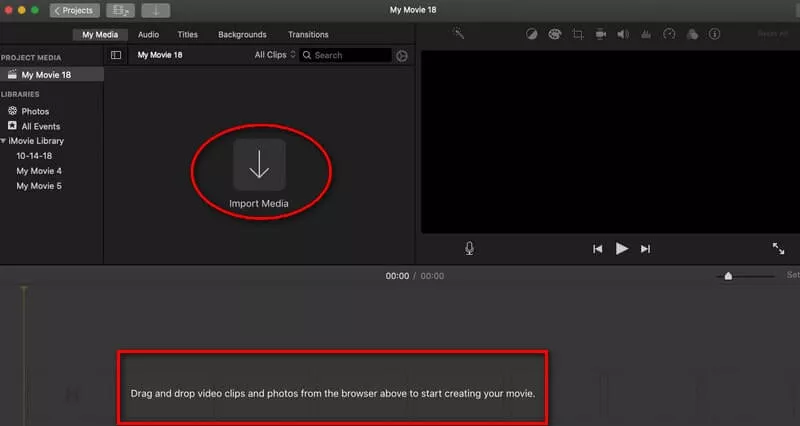Open the color balance tool
Screen dimensions: 800x426
[x=532, y=34]
